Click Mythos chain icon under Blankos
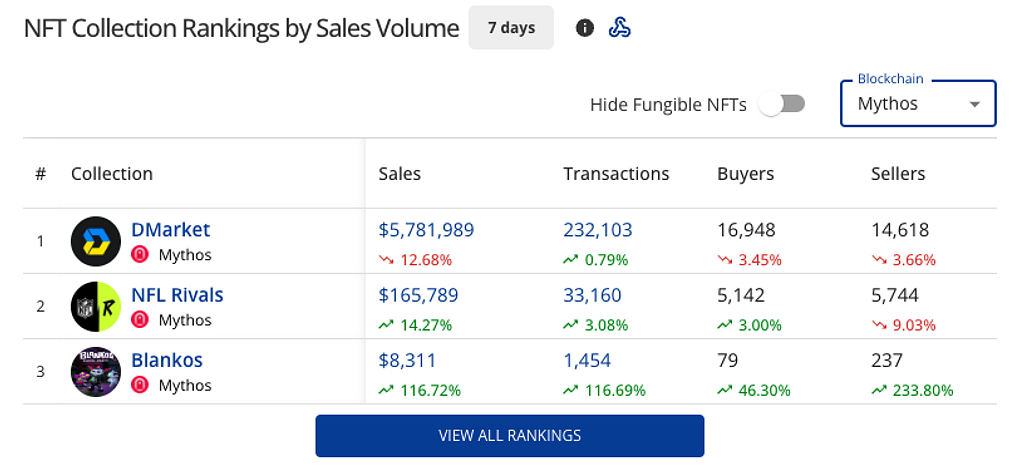 coord(141,385)
